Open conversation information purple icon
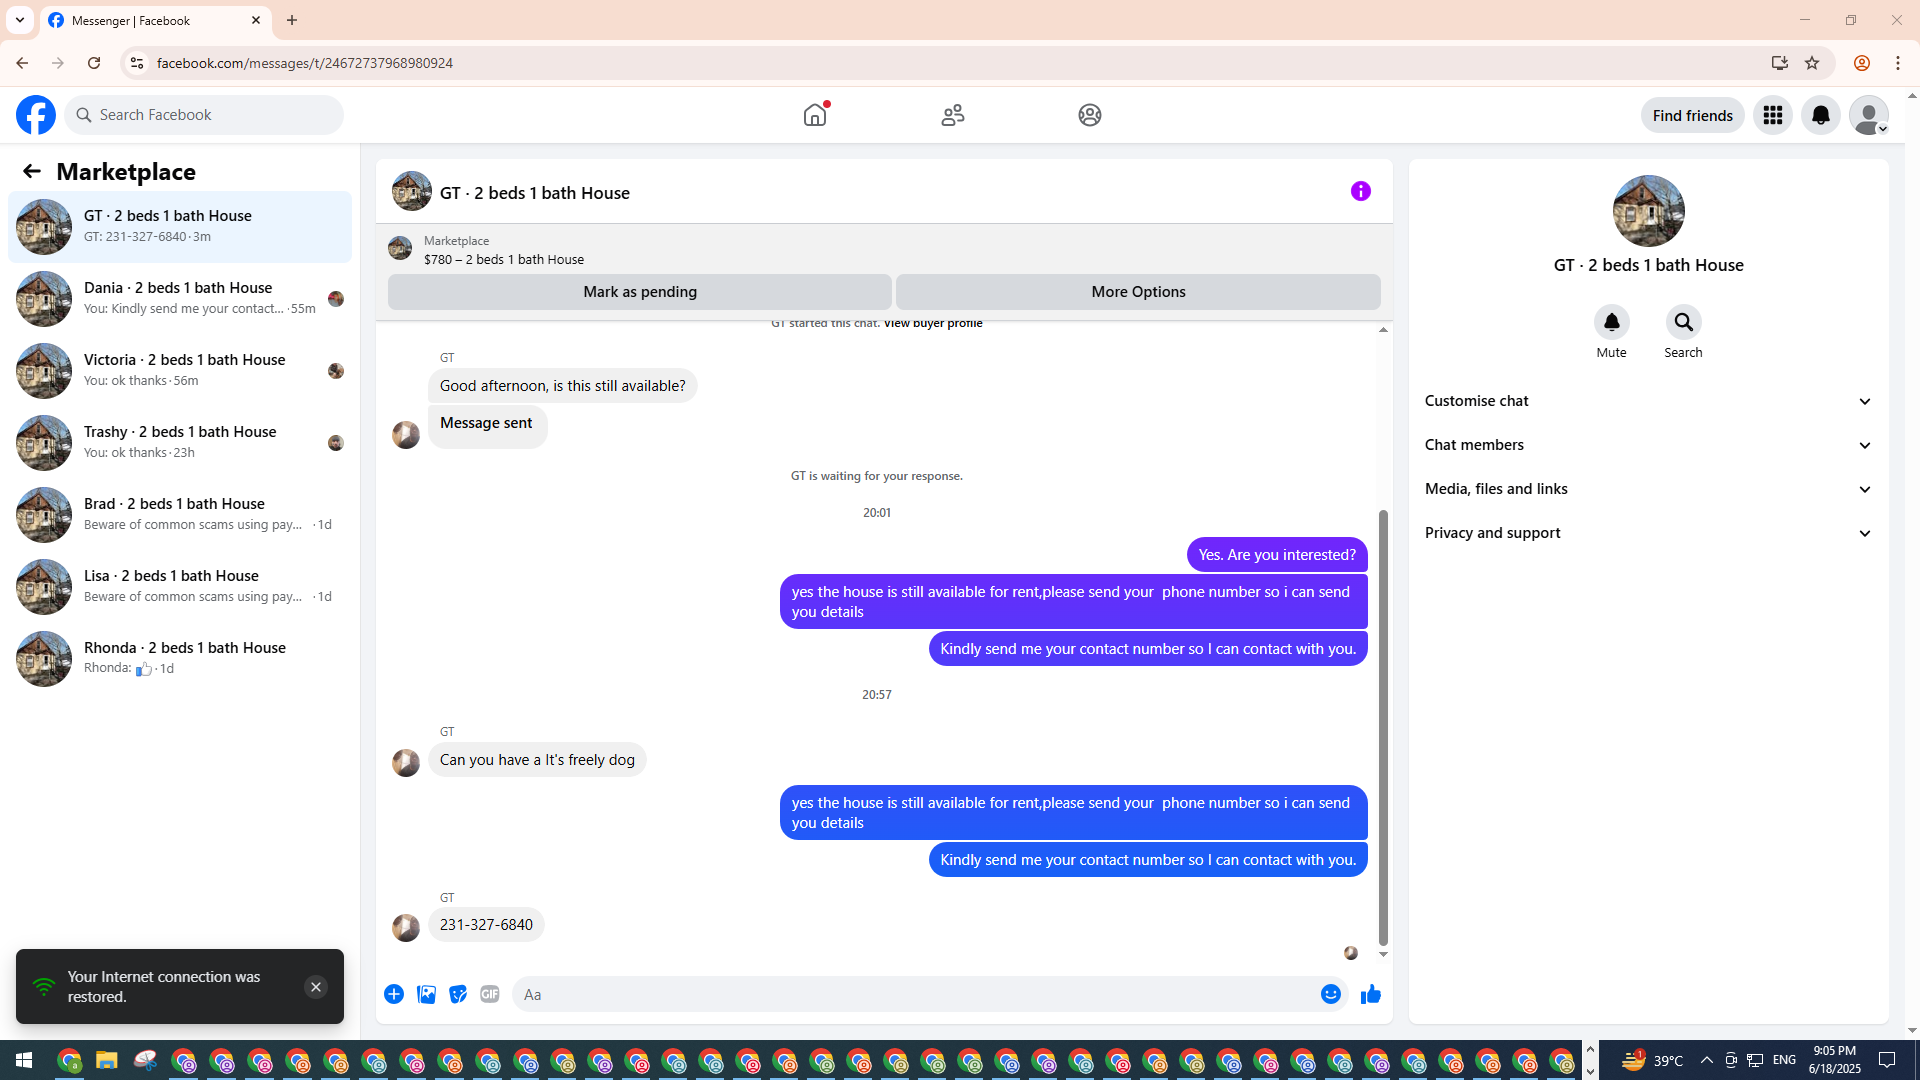The width and height of the screenshot is (1920, 1080). click(1361, 191)
